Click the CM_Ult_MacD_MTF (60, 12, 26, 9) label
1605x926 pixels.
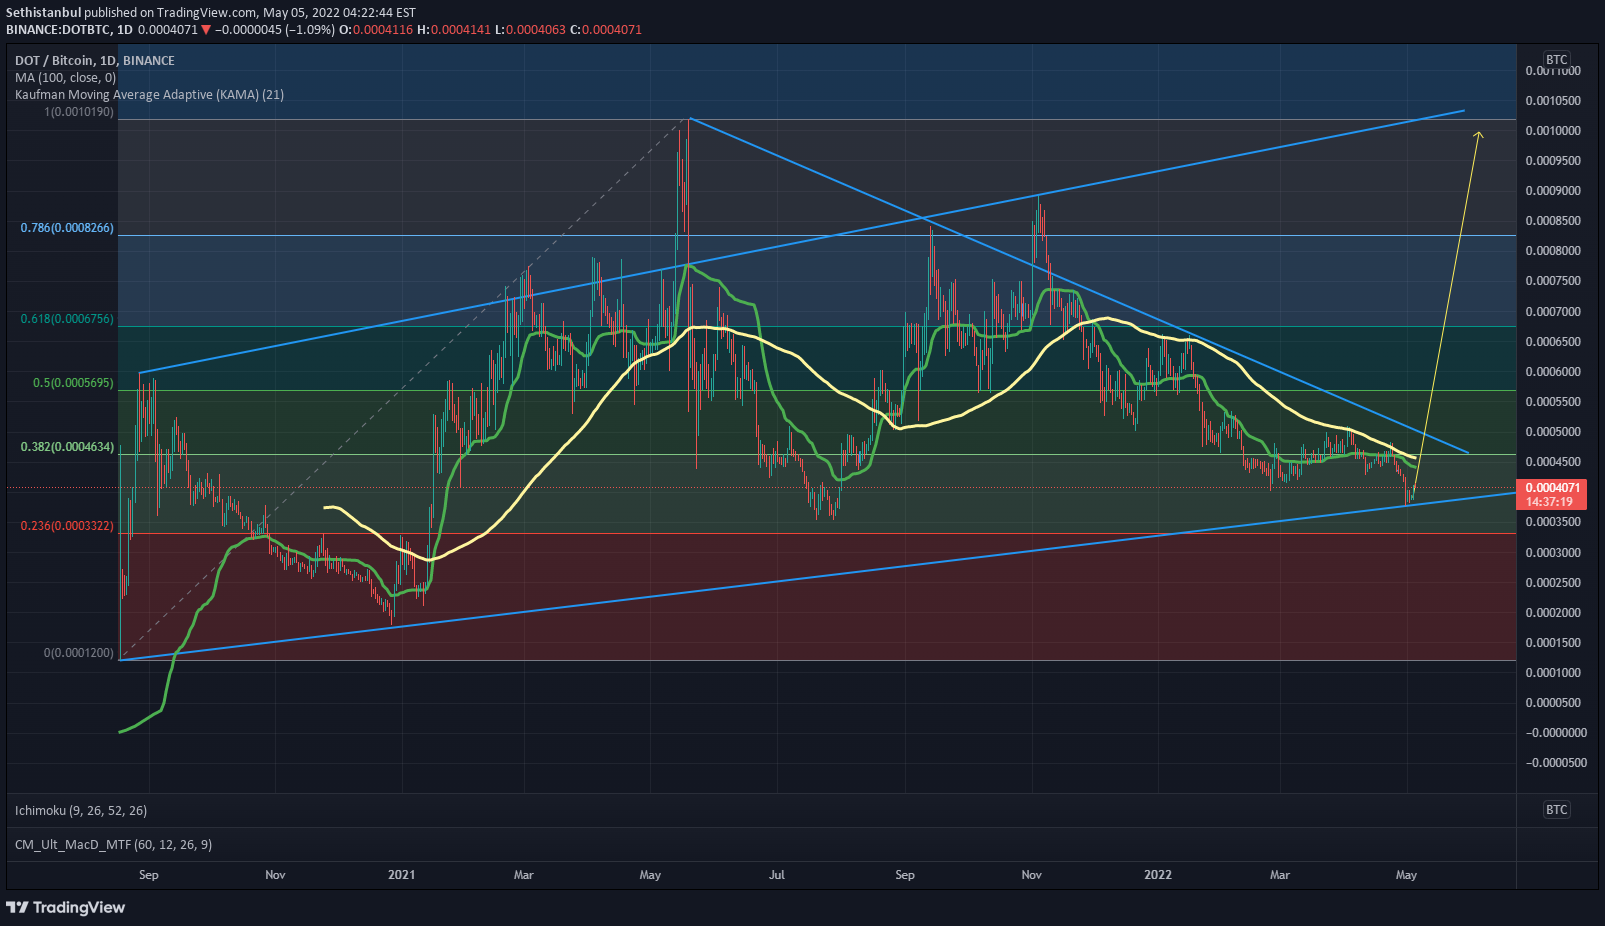[x=113, y=844]
